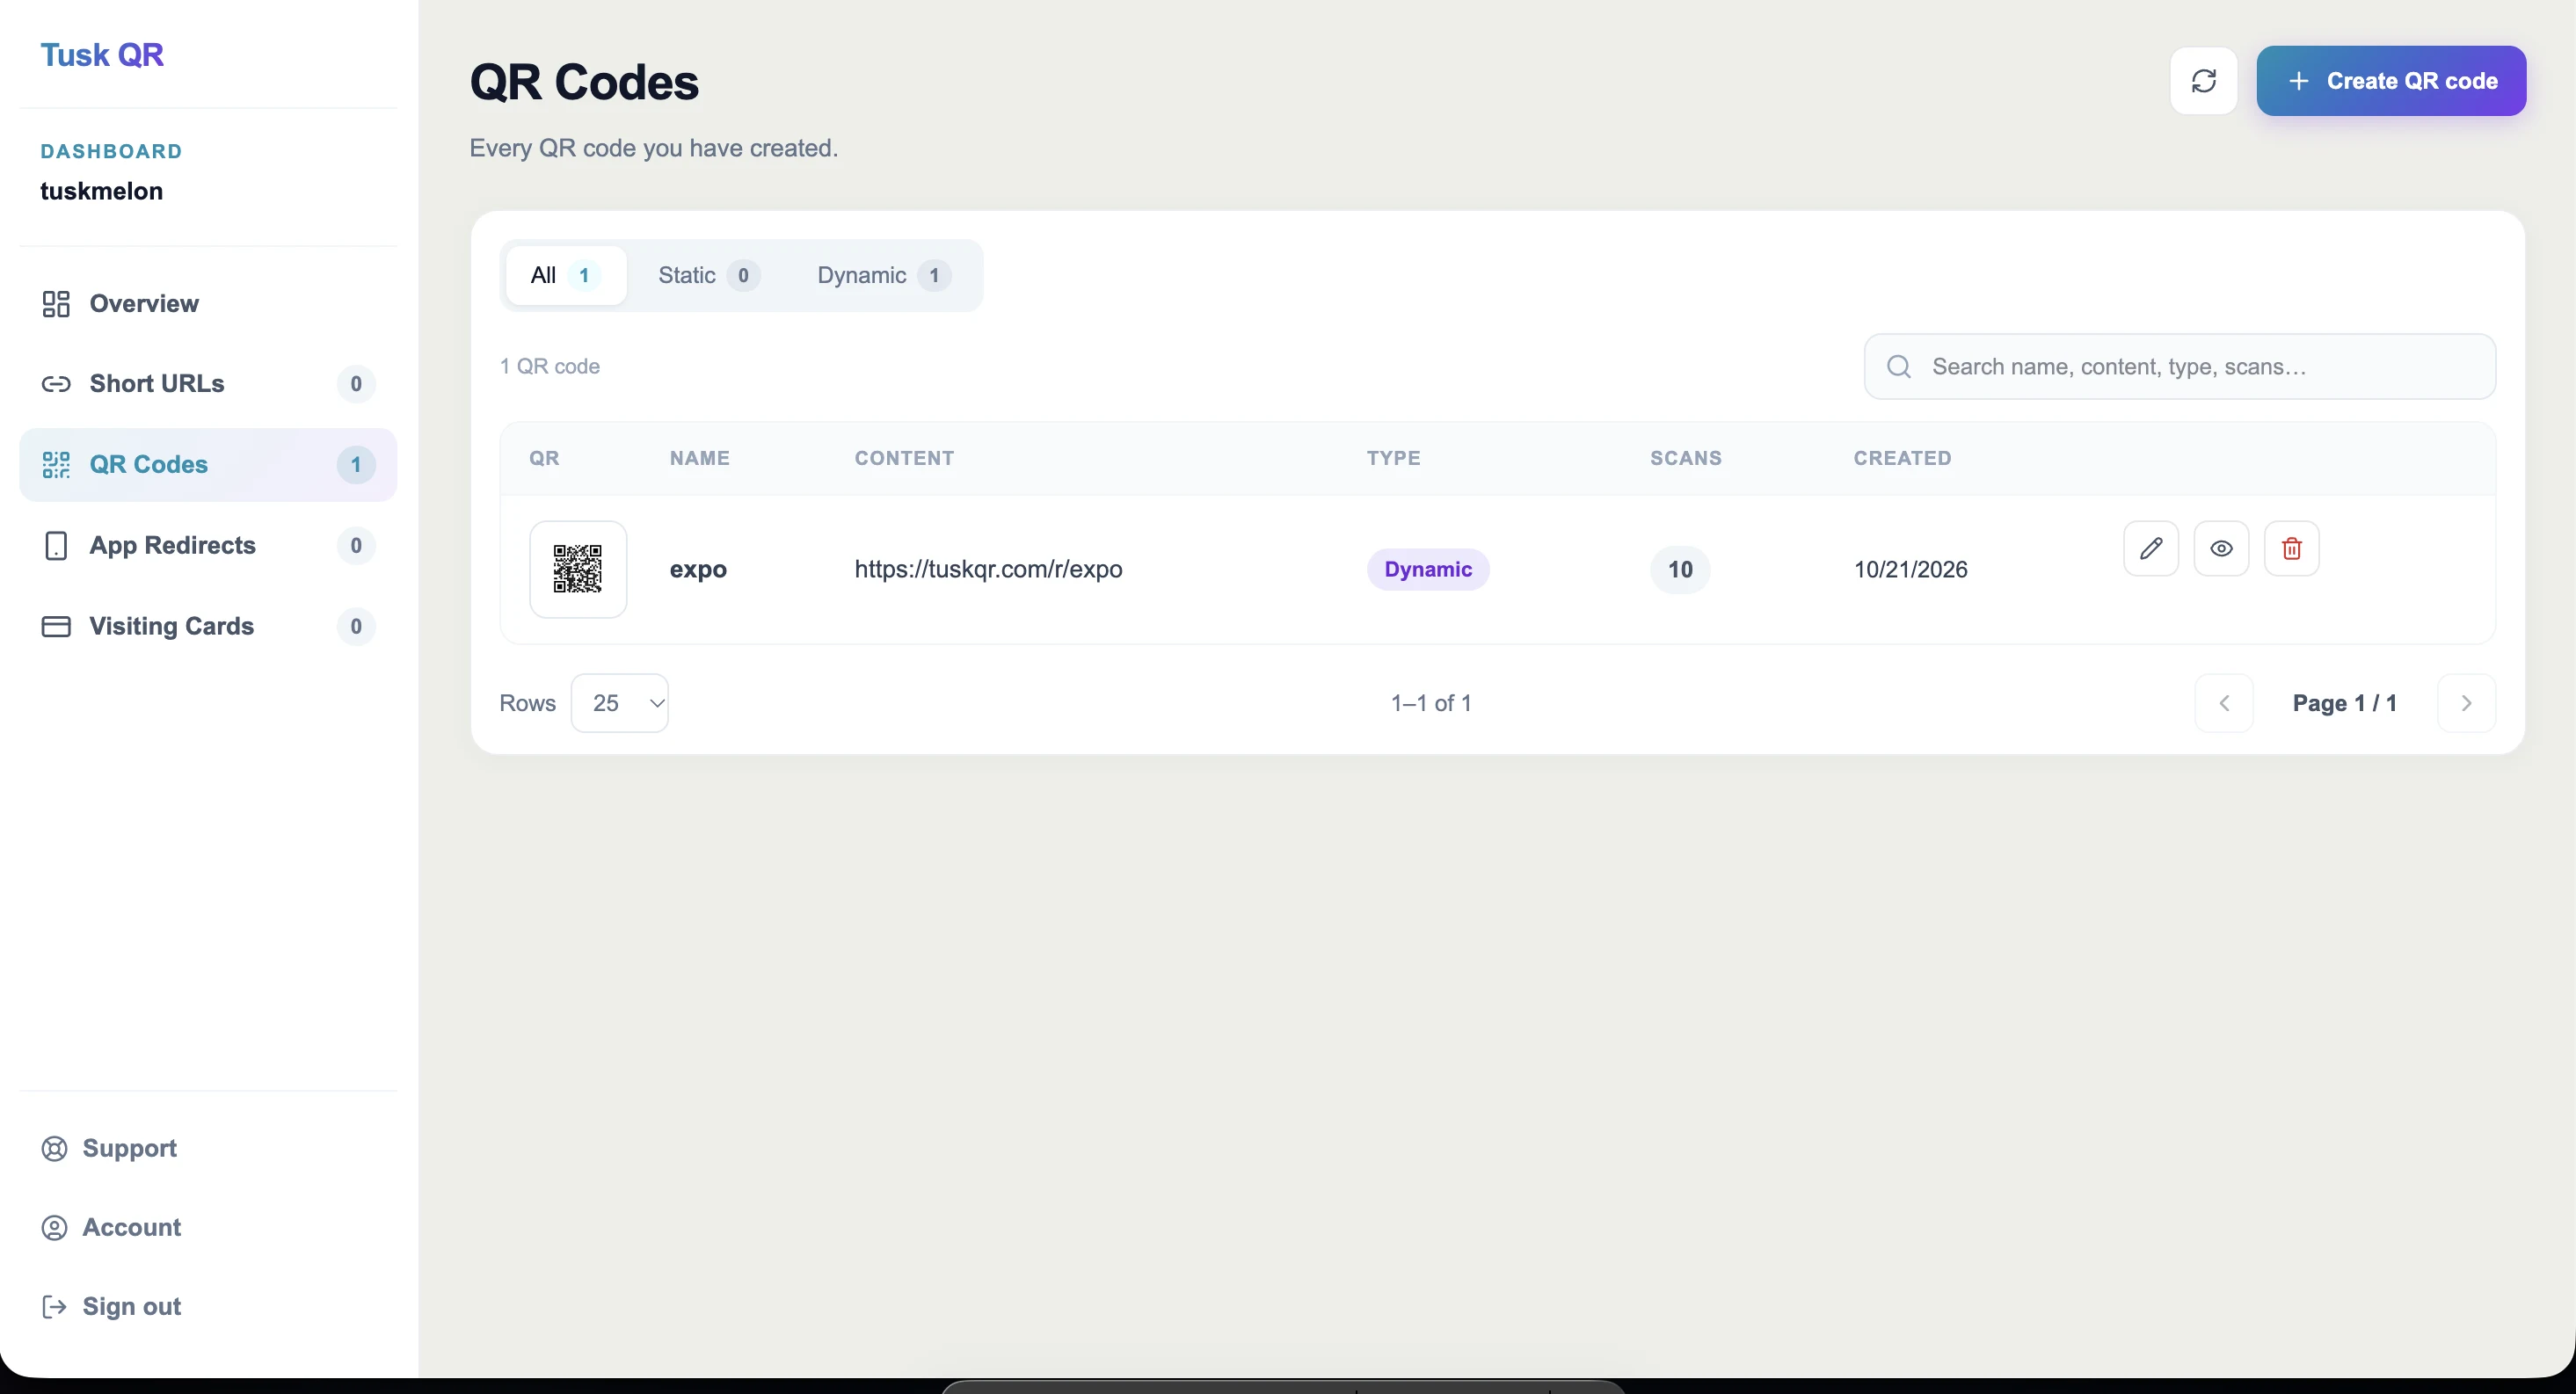View the expo QR code via eye icon
This screenshot has width=2576, height=1394.
pyautogui.click(x=2221, y=548)
